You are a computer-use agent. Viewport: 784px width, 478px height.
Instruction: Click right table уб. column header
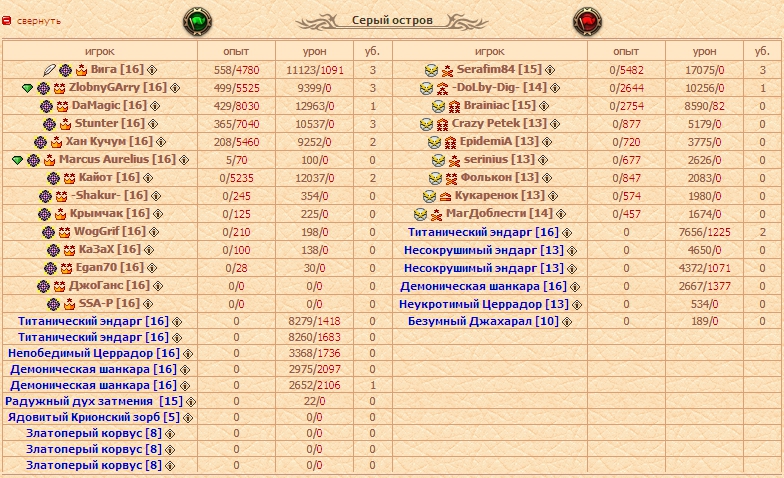point(762,51)
